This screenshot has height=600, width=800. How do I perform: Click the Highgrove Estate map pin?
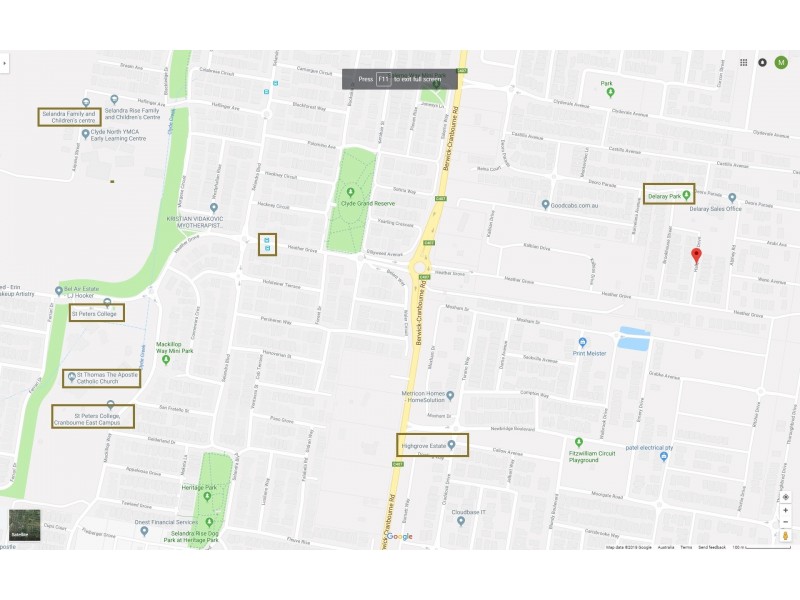(451, 445)
